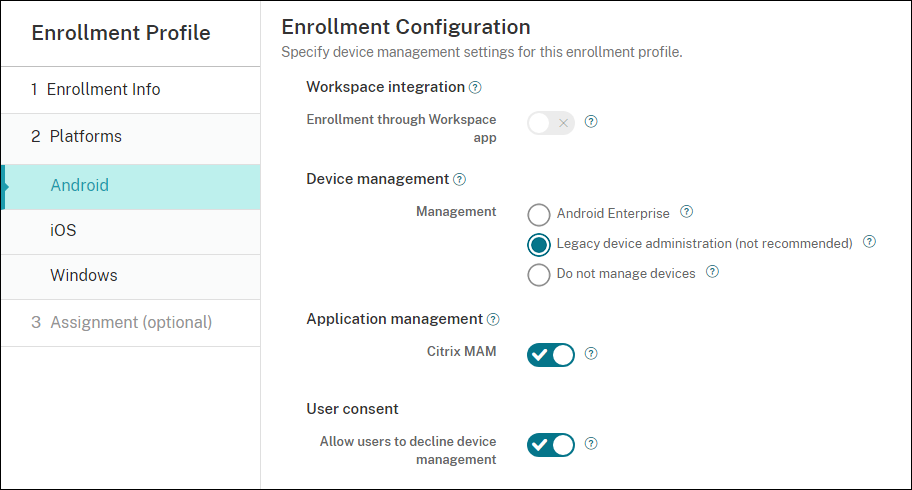Switch to the iOS platform
The image size is (912, 490).
63,230
